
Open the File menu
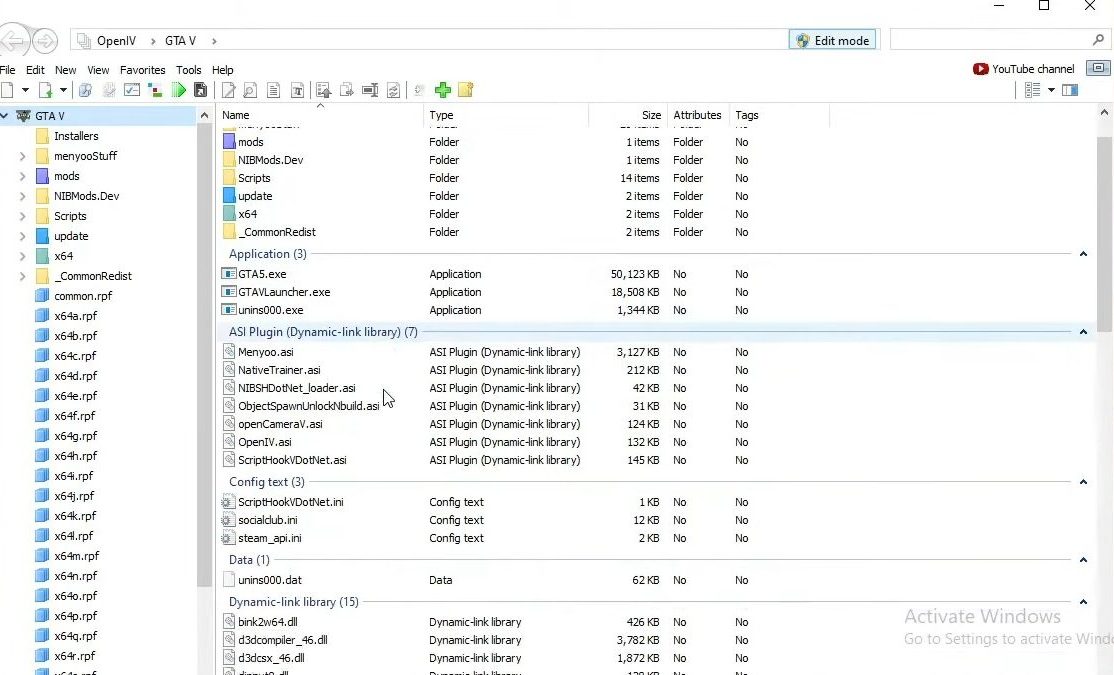[8, 70]
